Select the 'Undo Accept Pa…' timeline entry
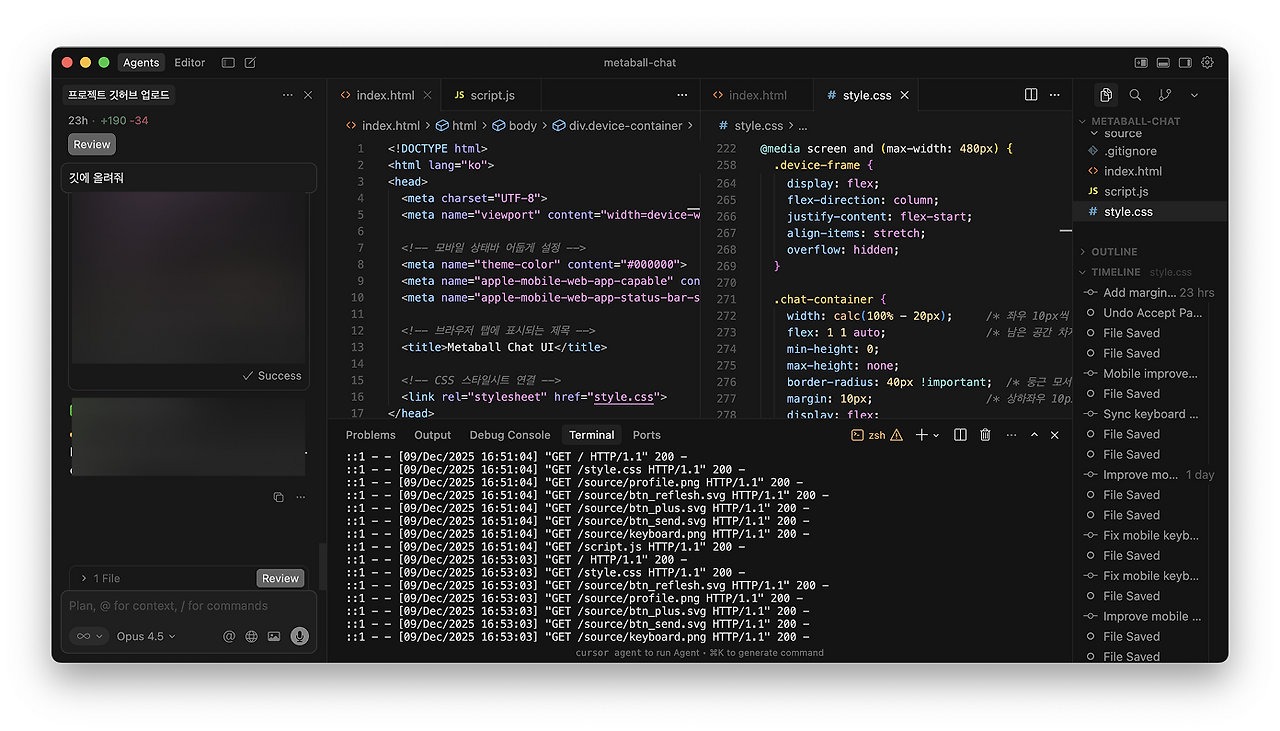 tap(1150, 313)
